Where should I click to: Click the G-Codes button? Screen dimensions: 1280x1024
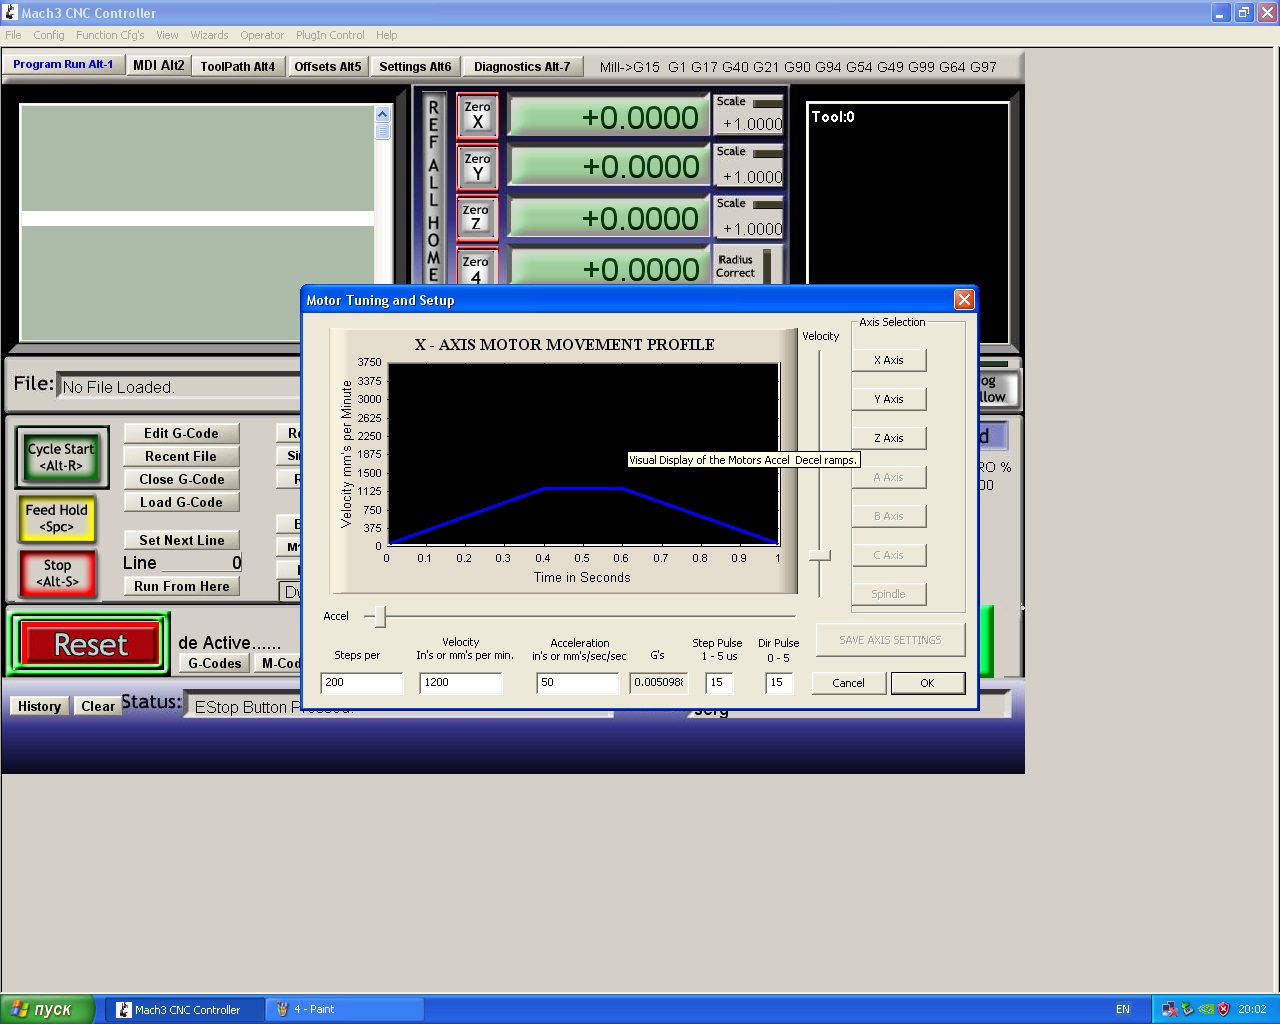[215, 663]
